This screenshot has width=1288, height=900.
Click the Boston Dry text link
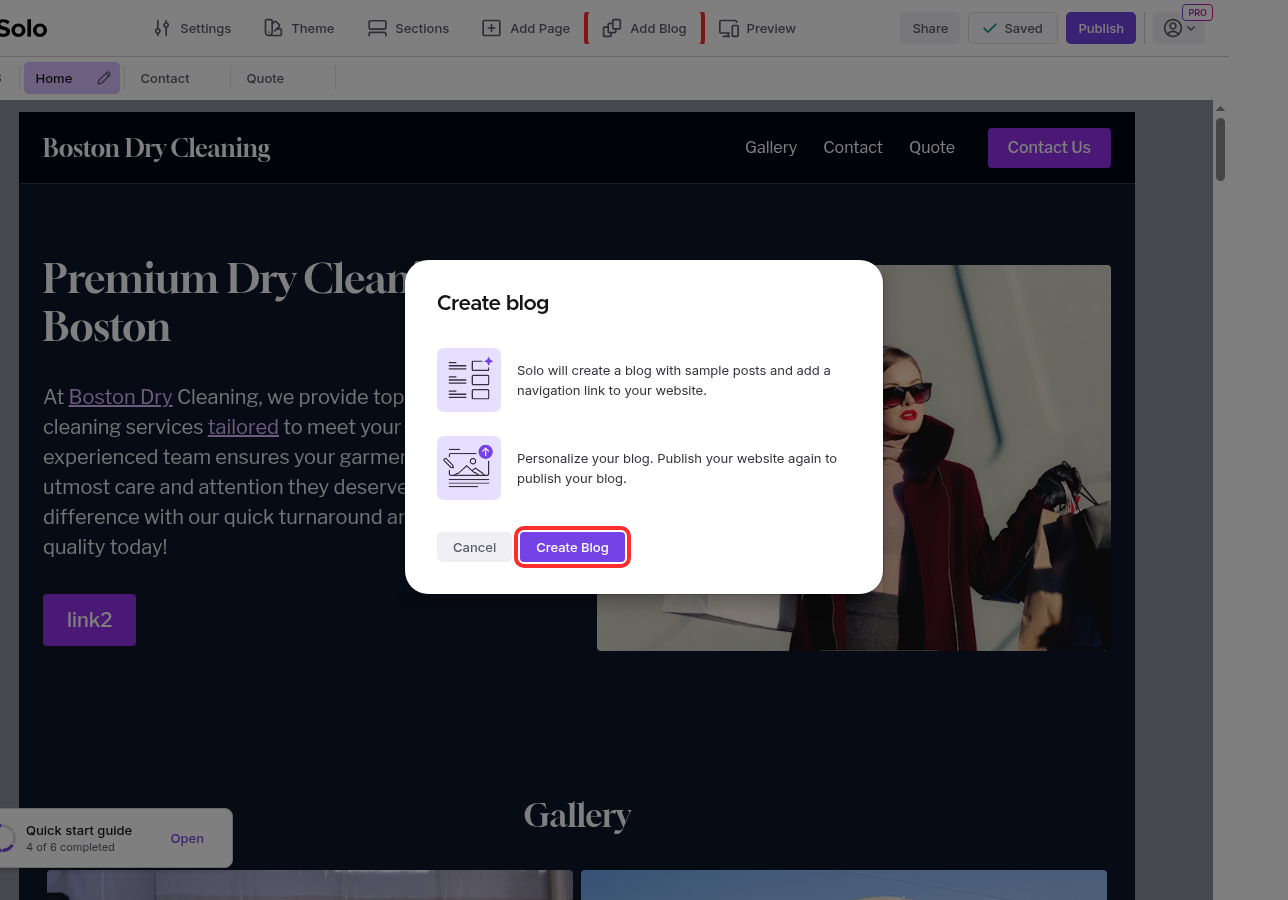[121, 397]
